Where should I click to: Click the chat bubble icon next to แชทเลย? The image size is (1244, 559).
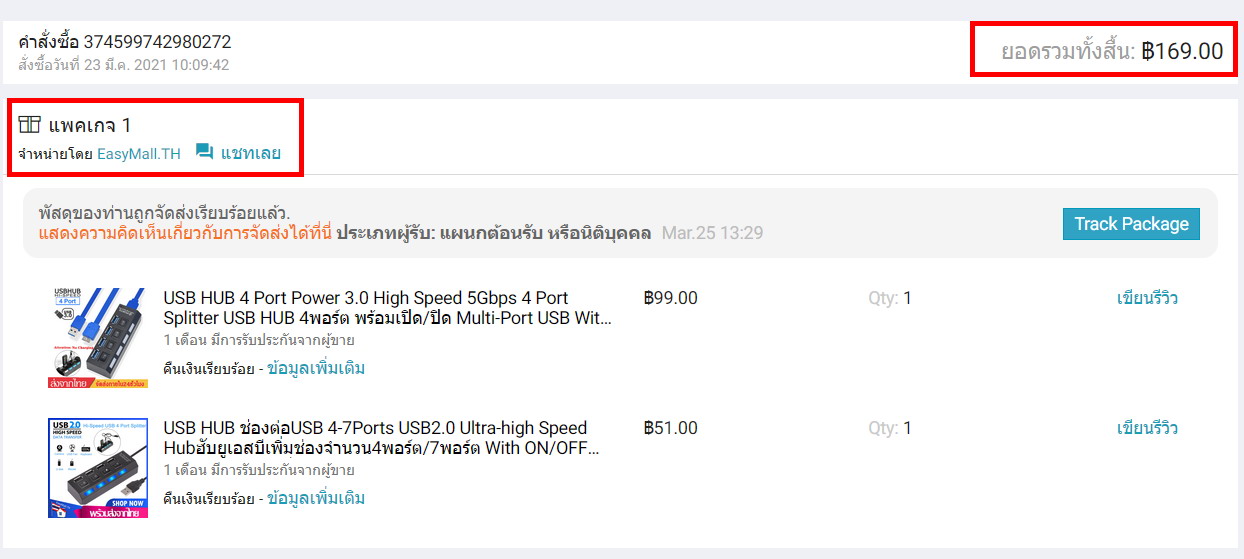tap(205, 152)
